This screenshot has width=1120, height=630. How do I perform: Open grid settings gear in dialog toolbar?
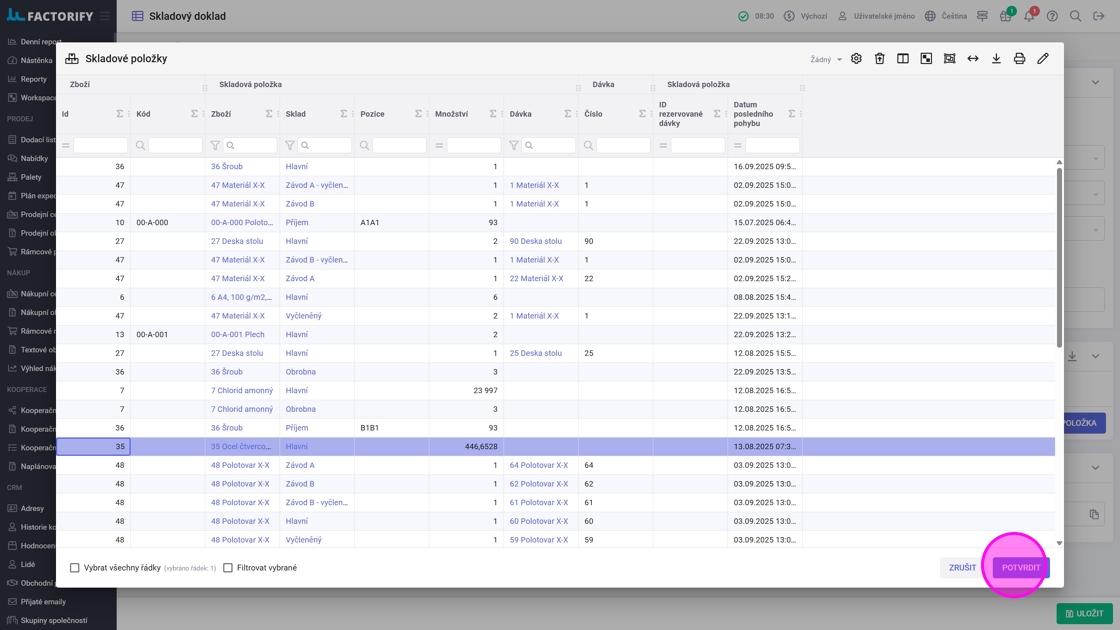pyautogui.click(x=856, y=59)
